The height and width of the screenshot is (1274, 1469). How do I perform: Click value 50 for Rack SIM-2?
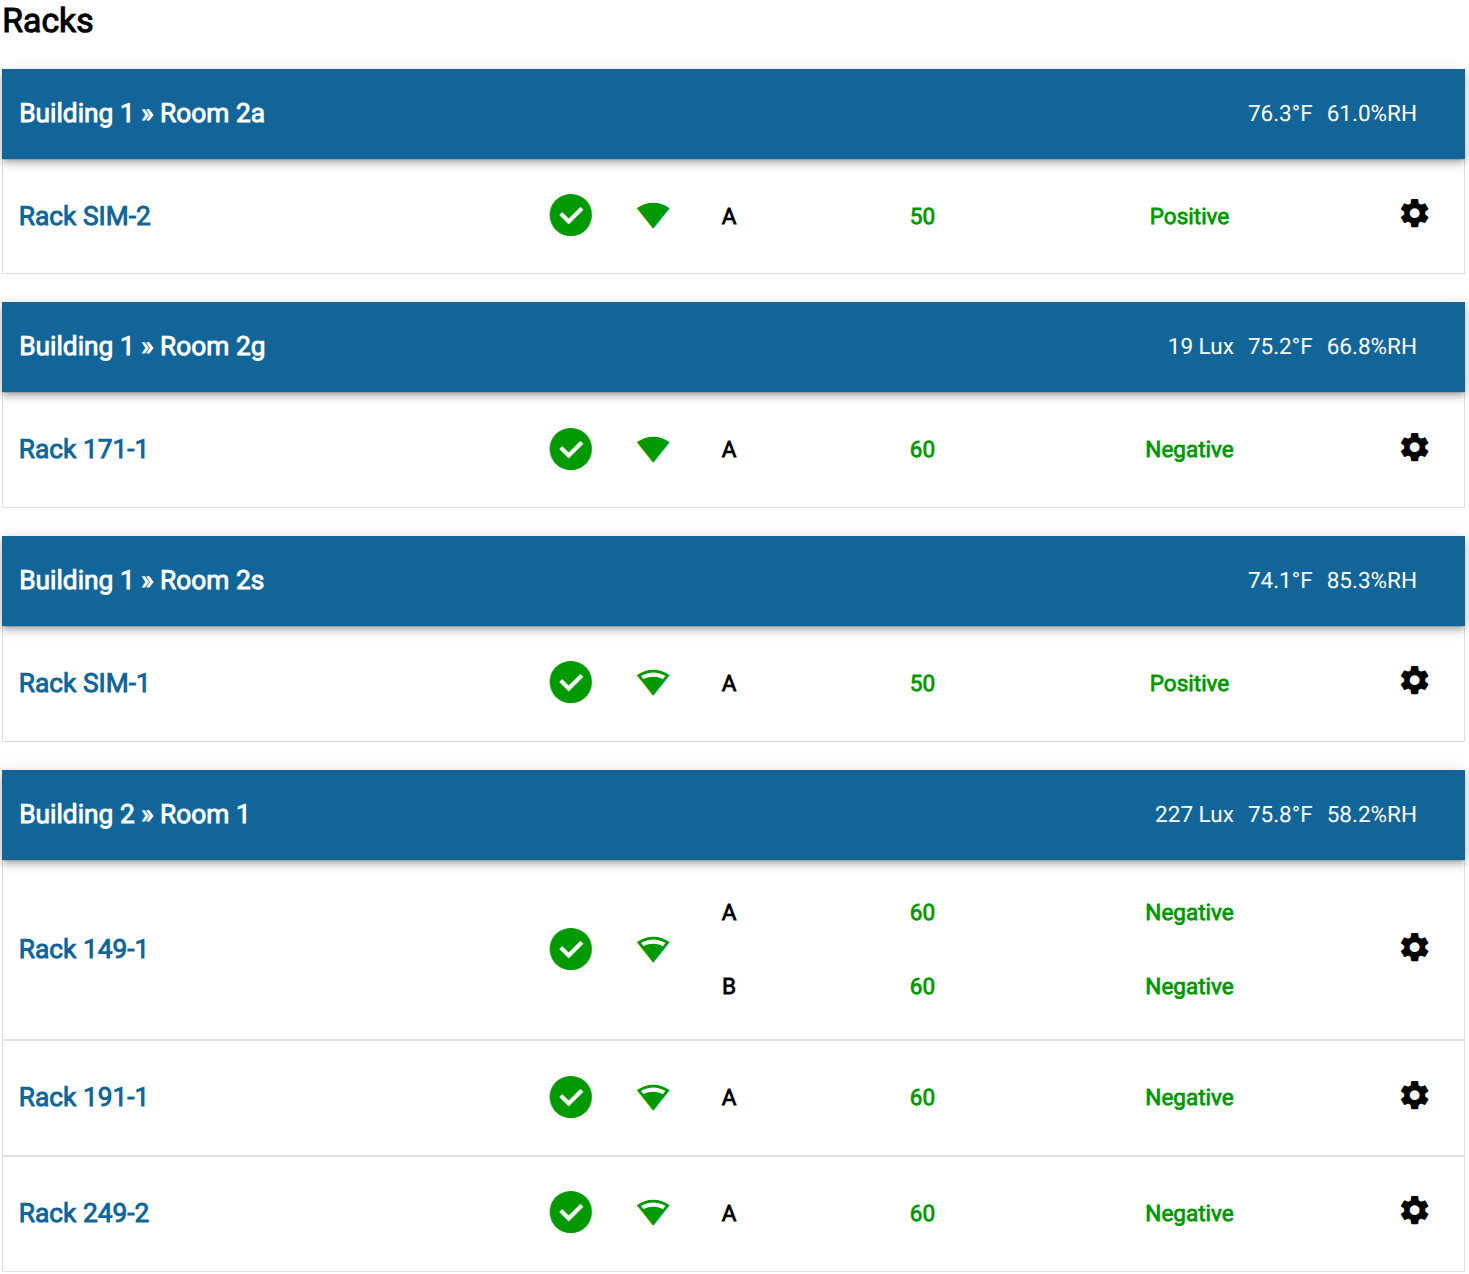tap(922, 216)
